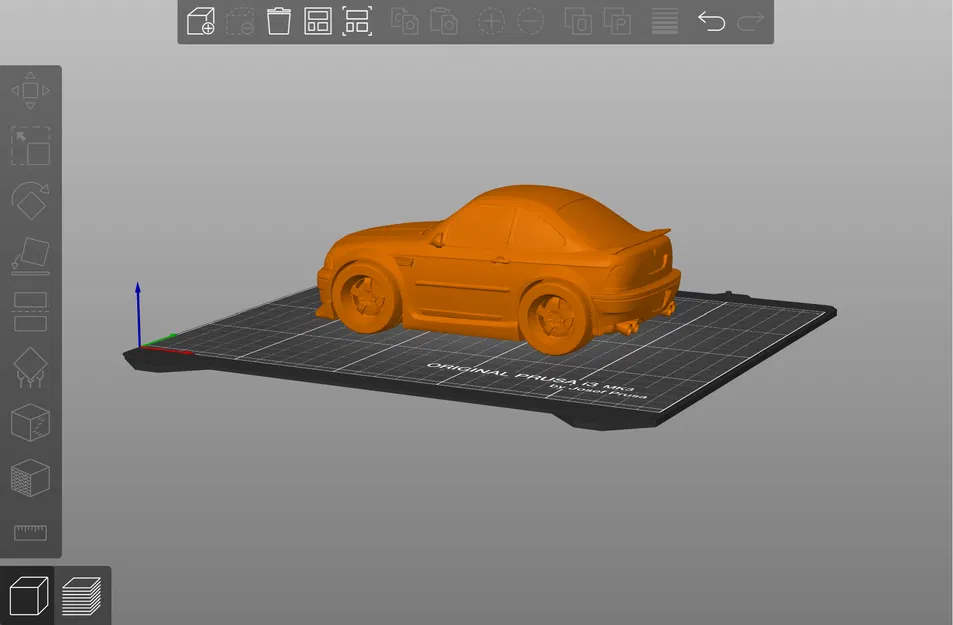This screenshot has width=953, height=625.
Task: Select the Move tool
Action: tap(31, 90)
